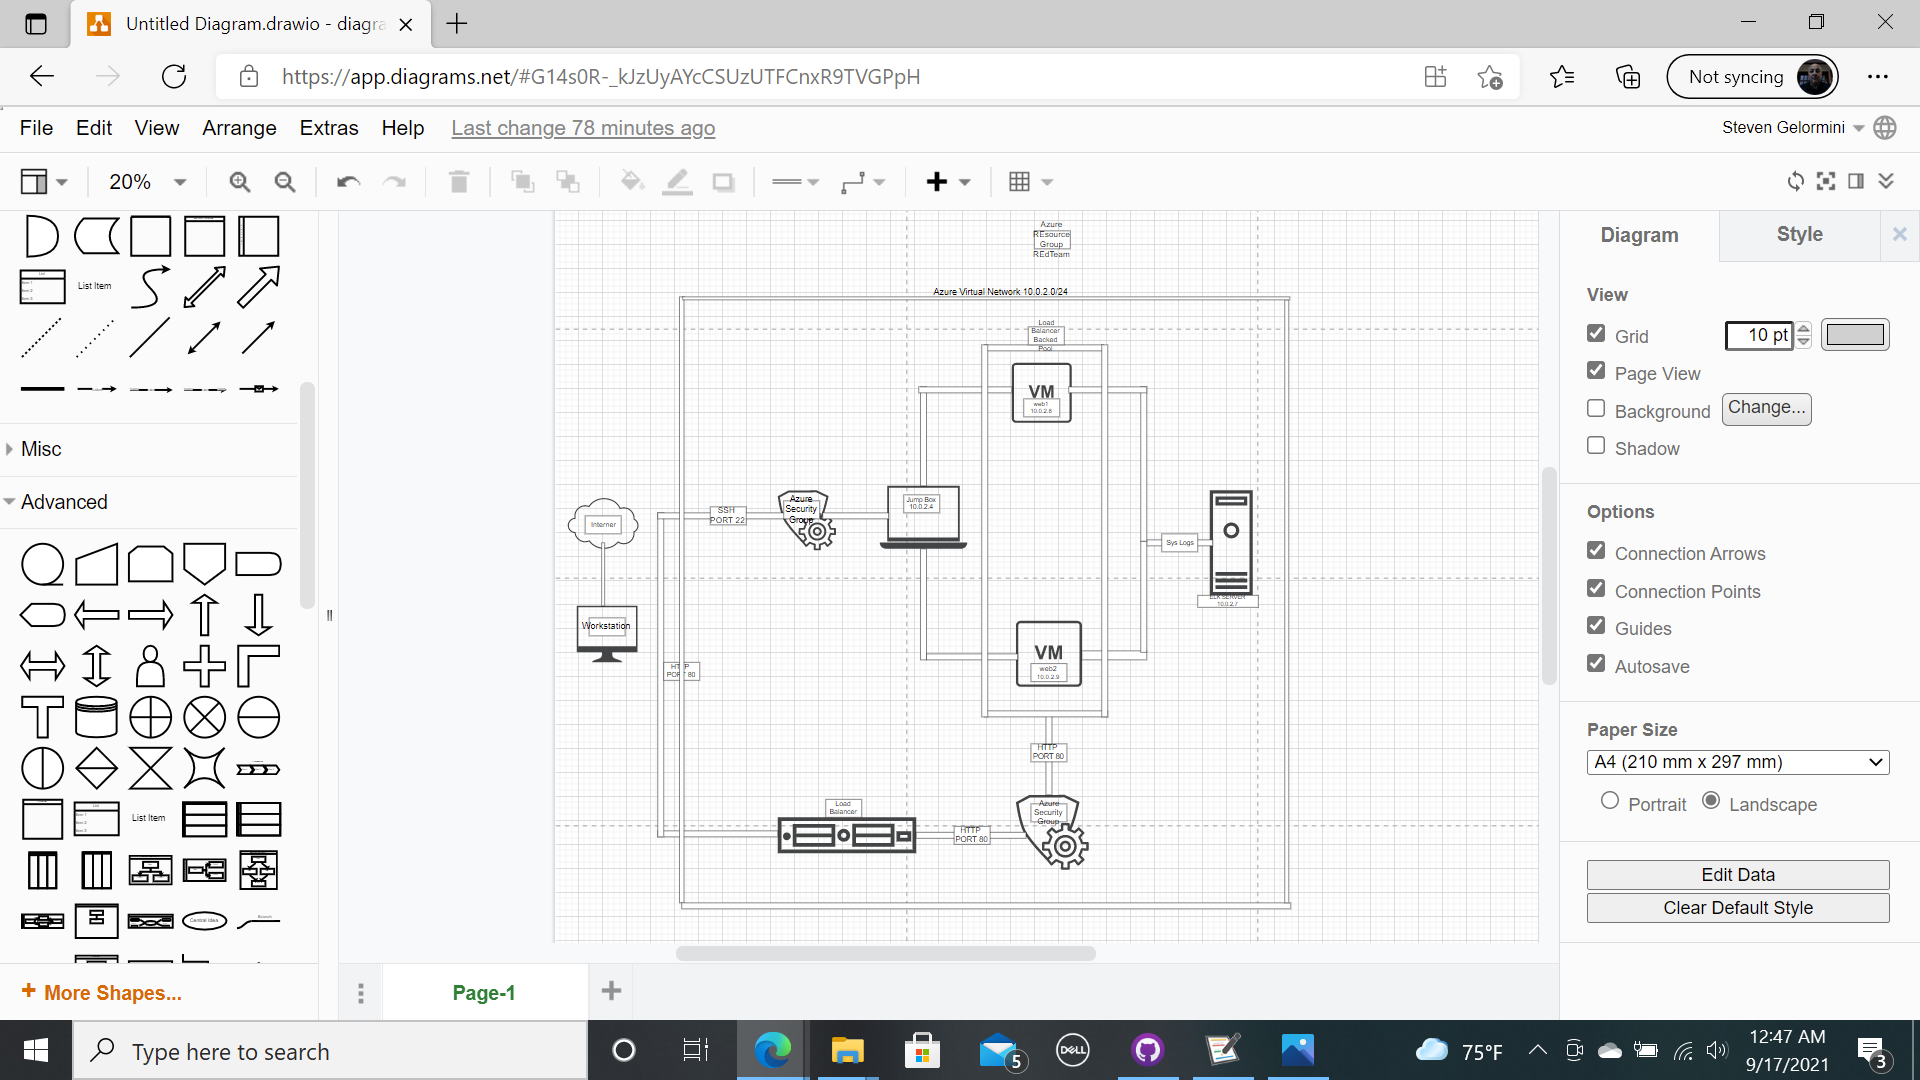Expand the Misc shapes section
Screen dimensions: 1920x1080
[41, 449]
